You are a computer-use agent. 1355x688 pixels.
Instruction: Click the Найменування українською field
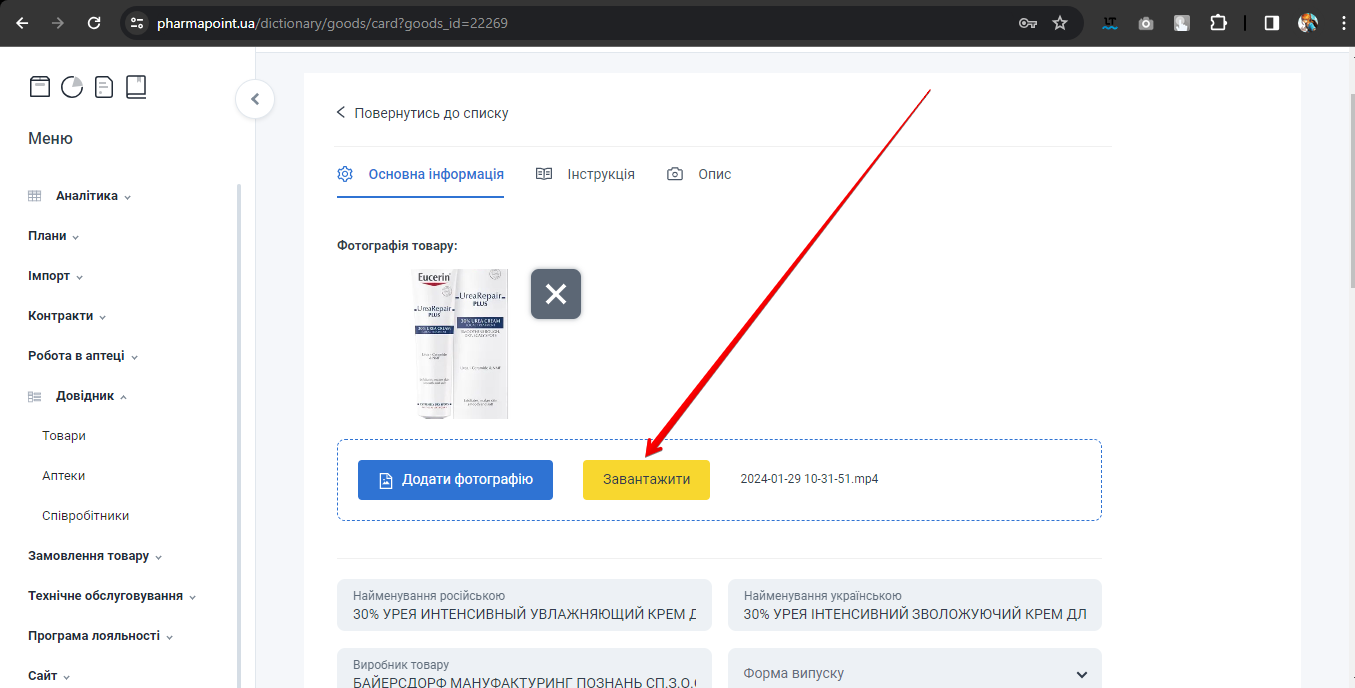914,606
